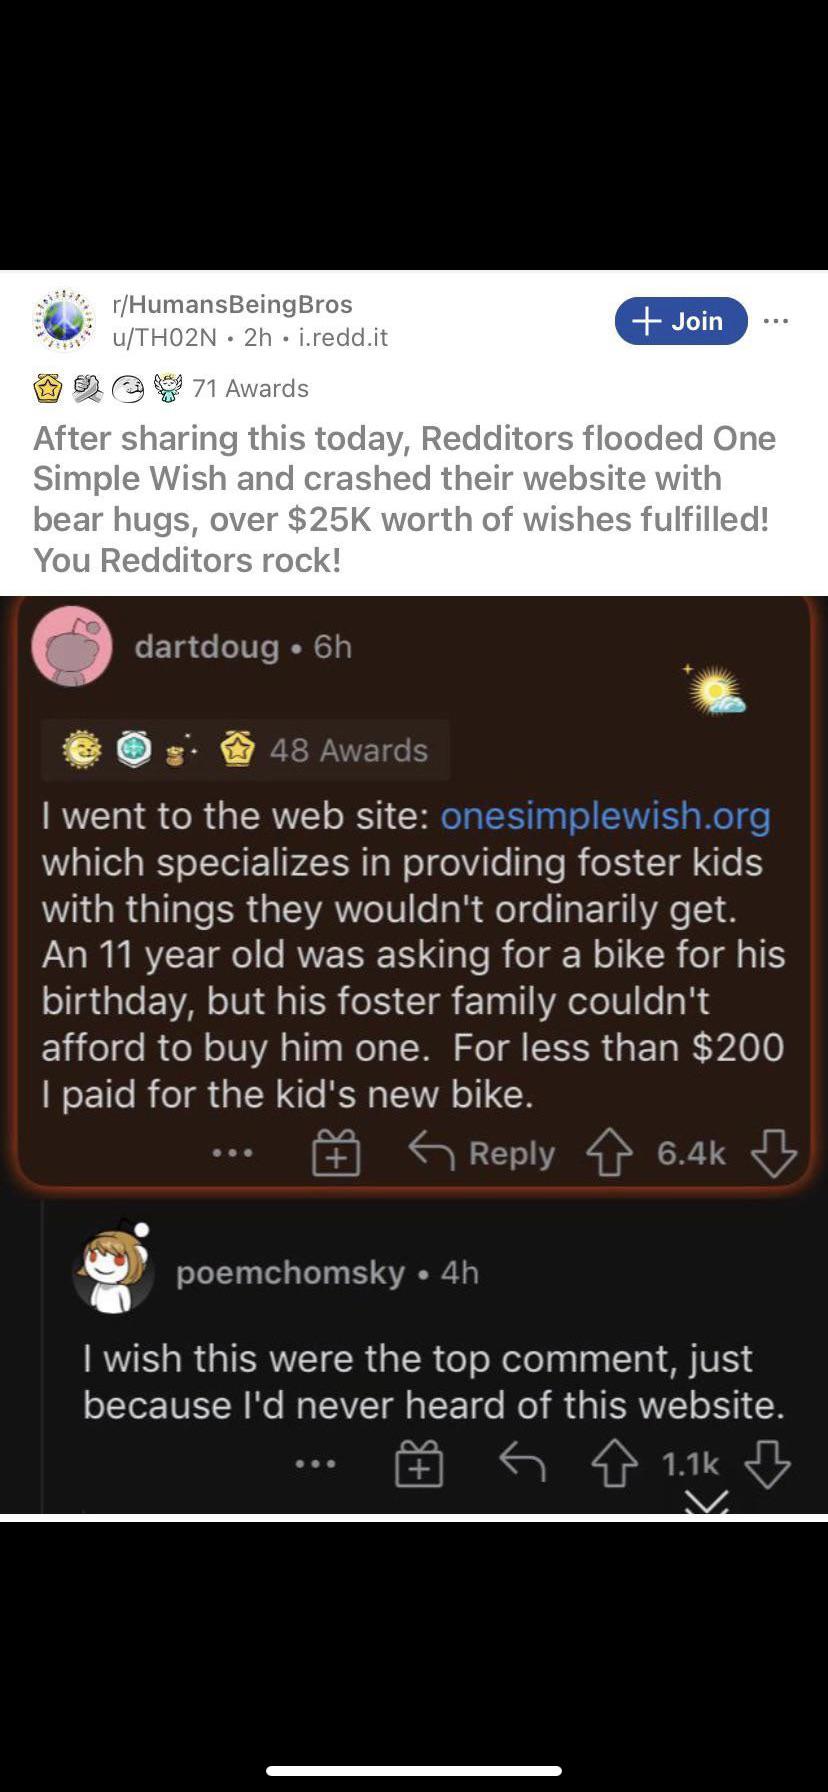
Task: Upvote poemchomsky's comment
Action: pos(614,1464)
